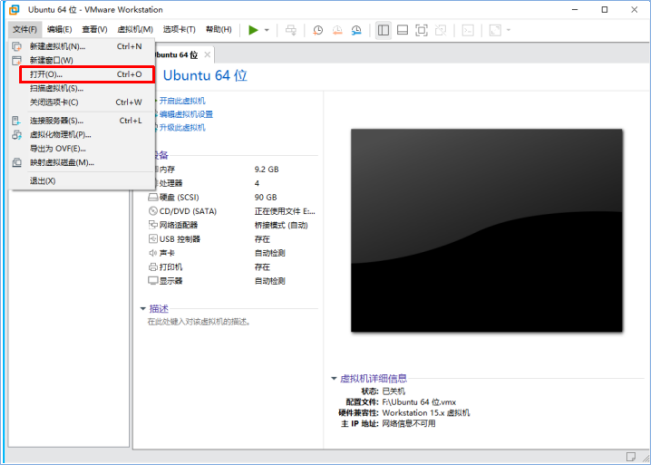The width and height of the screenshot is (651, 465).
Task: Click the 新建虚拟机 menu item icon
Action: (x=17, y=46)
